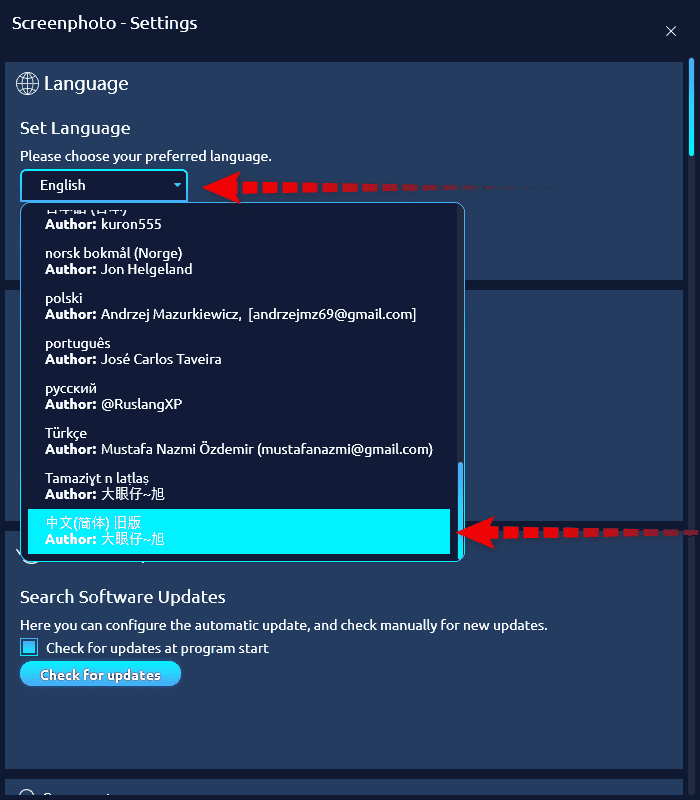
Task: Click the Language section header
Action: point(86,84)
